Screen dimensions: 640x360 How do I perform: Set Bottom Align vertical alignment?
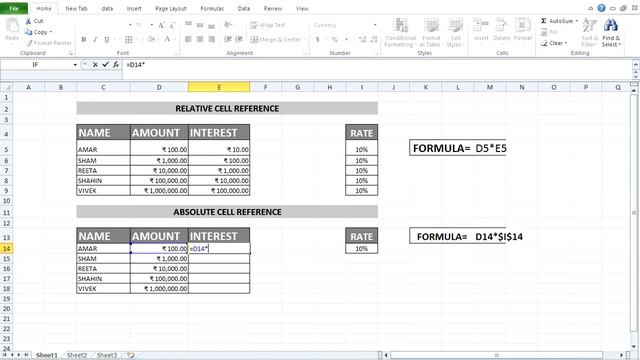pos(211,25)
